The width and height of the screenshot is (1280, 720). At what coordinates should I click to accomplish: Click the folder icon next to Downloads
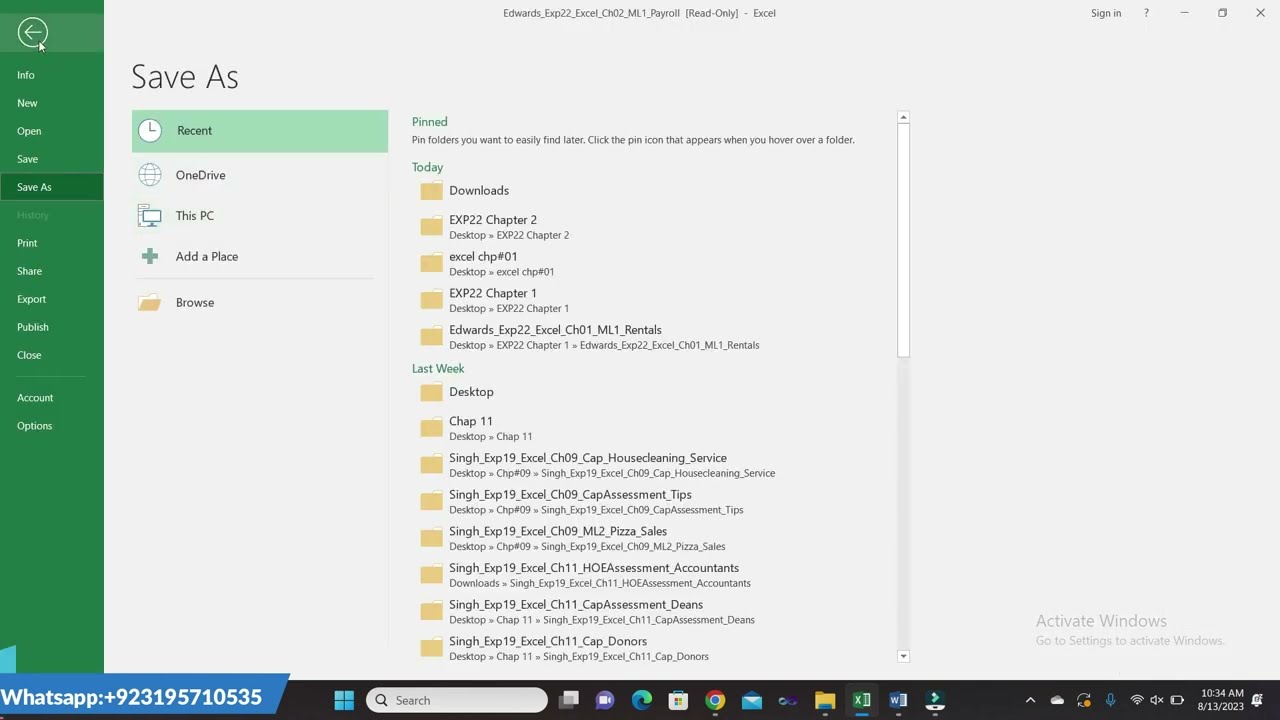(x=431, y=191)
